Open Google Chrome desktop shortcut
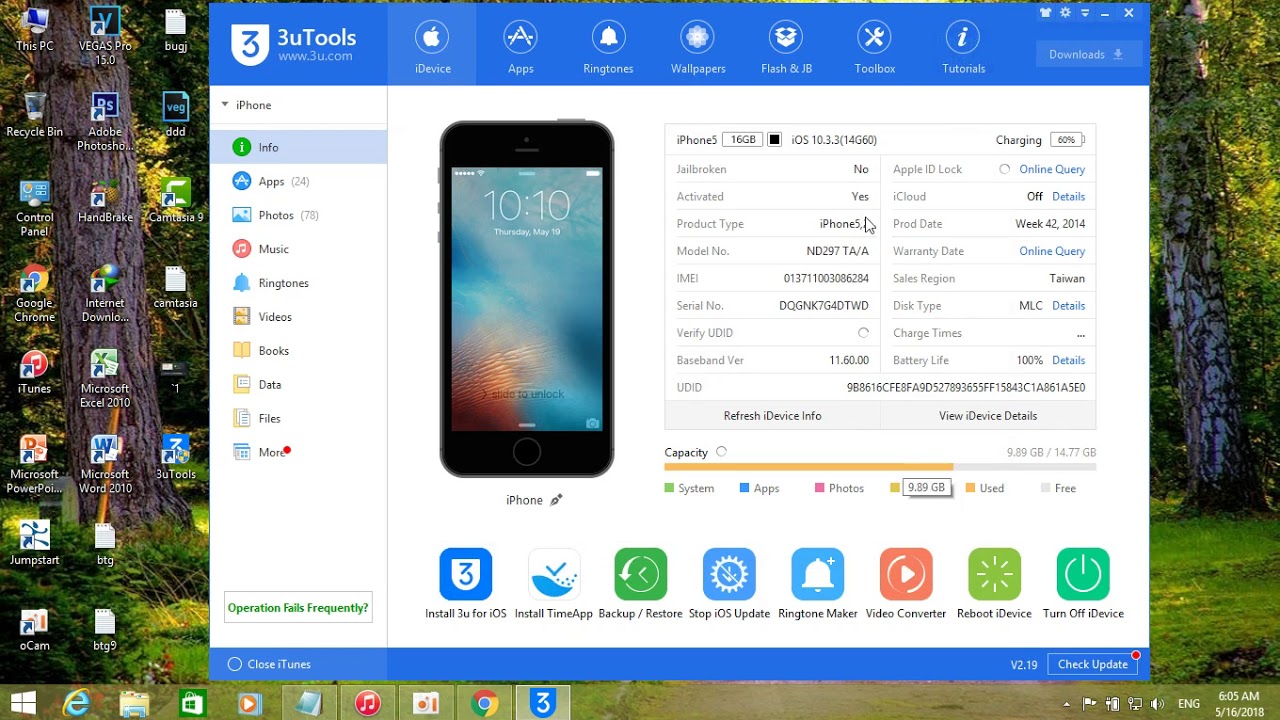This screenshot has width=1280, height=720. coord(34,293)
